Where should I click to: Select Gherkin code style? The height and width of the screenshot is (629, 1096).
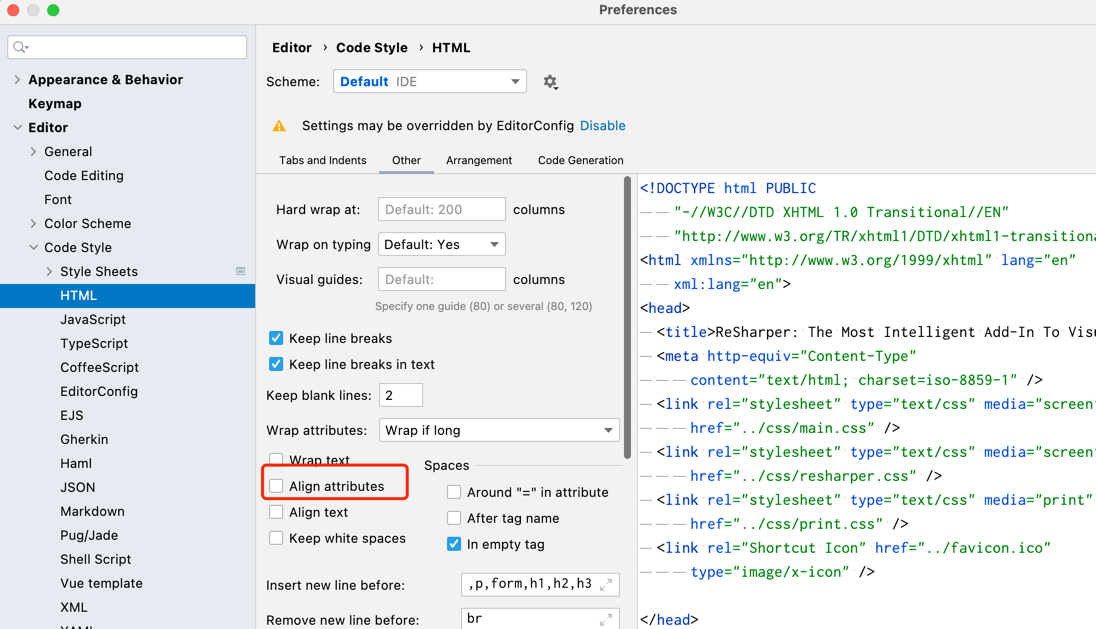(x=84, y=439)
